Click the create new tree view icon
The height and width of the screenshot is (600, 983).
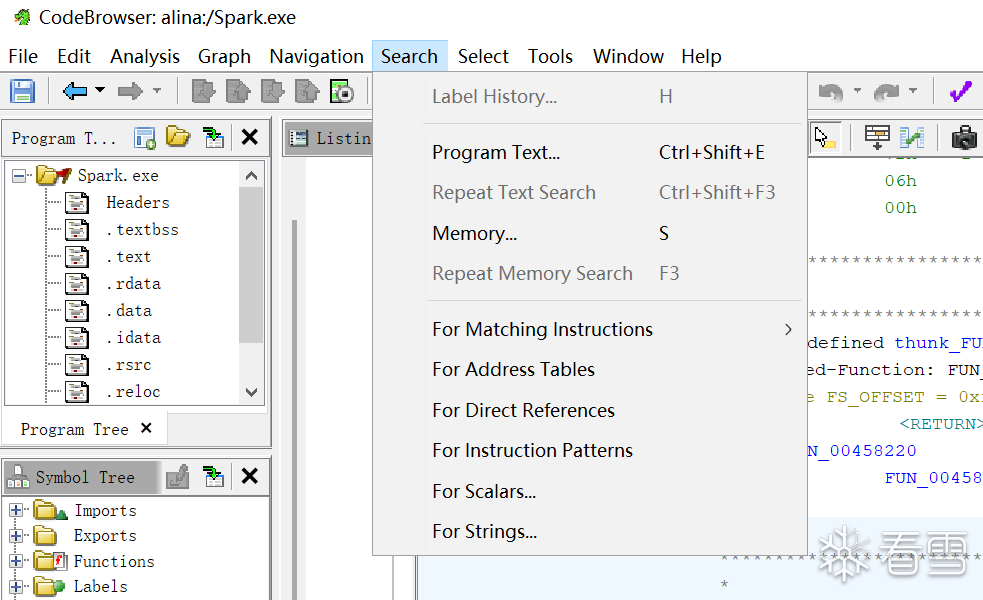click(x=145, y=138)
